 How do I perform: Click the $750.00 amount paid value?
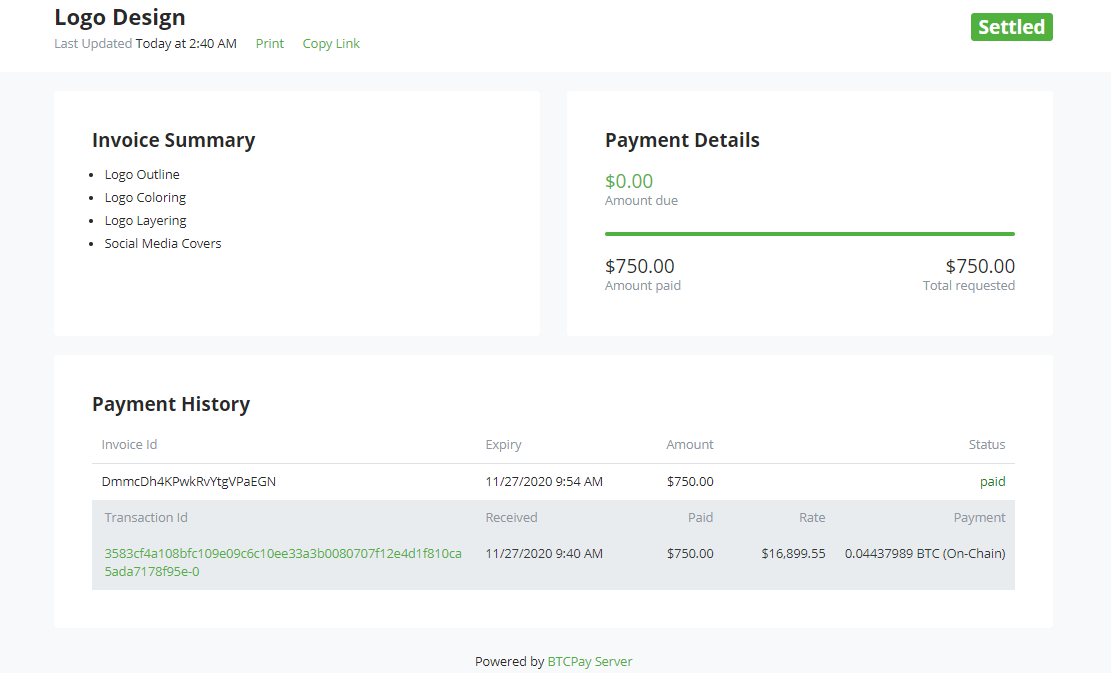639,266
